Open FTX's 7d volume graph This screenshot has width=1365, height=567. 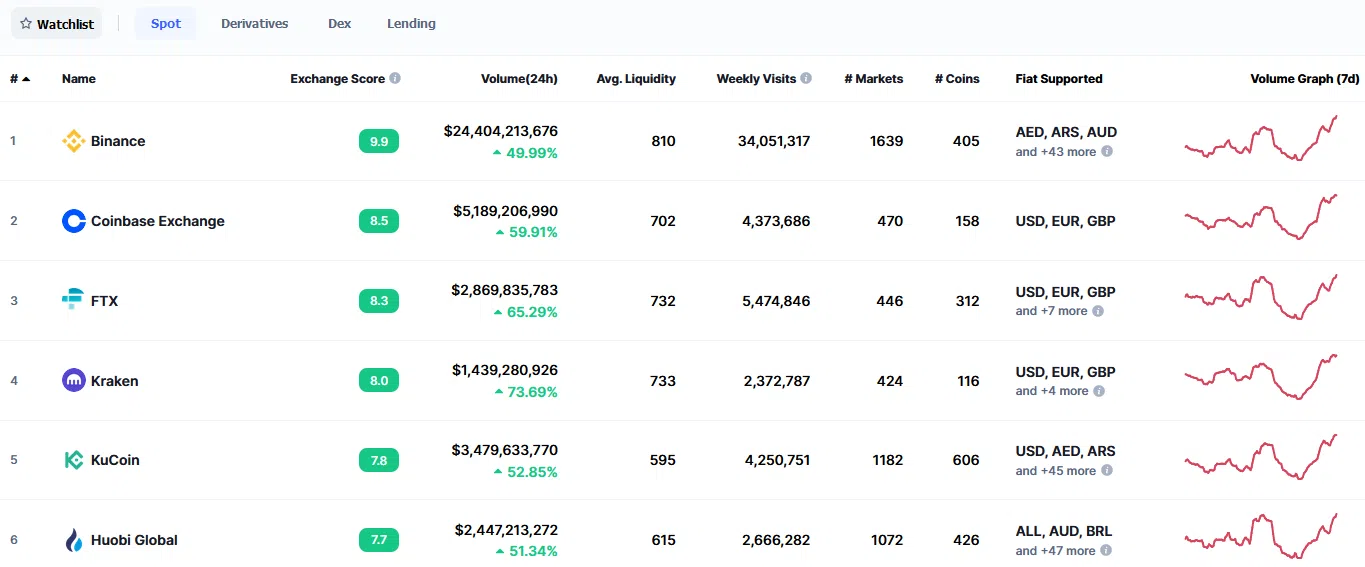click(1261, 297)
